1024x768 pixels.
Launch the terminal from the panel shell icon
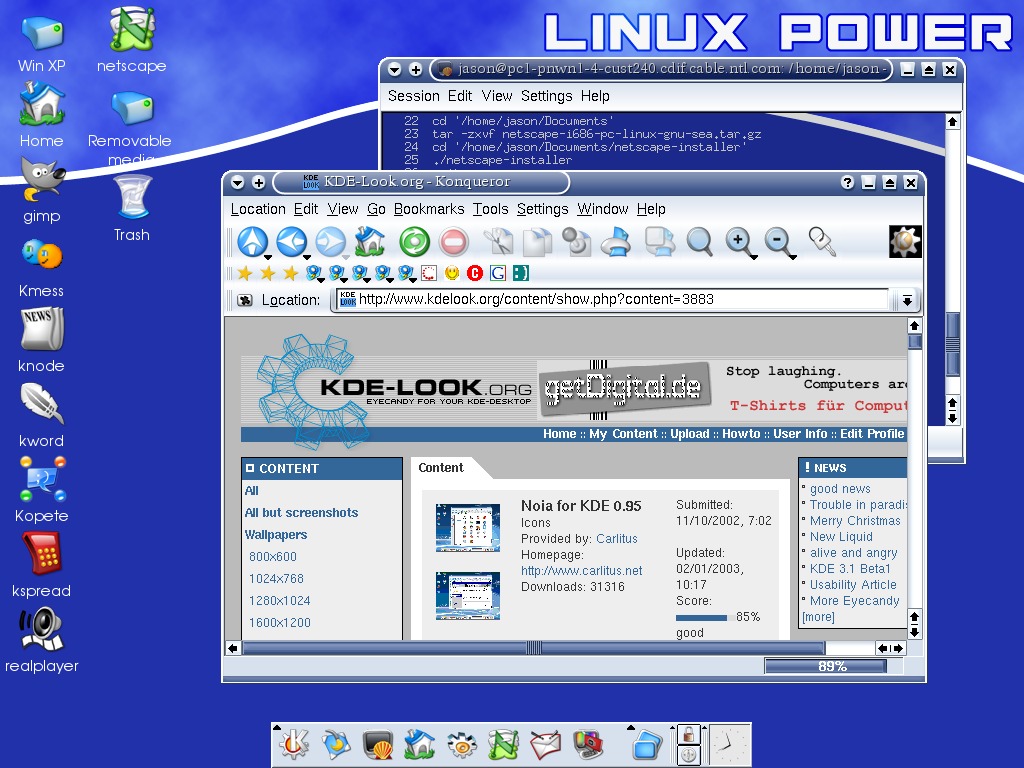coord(378,744)
